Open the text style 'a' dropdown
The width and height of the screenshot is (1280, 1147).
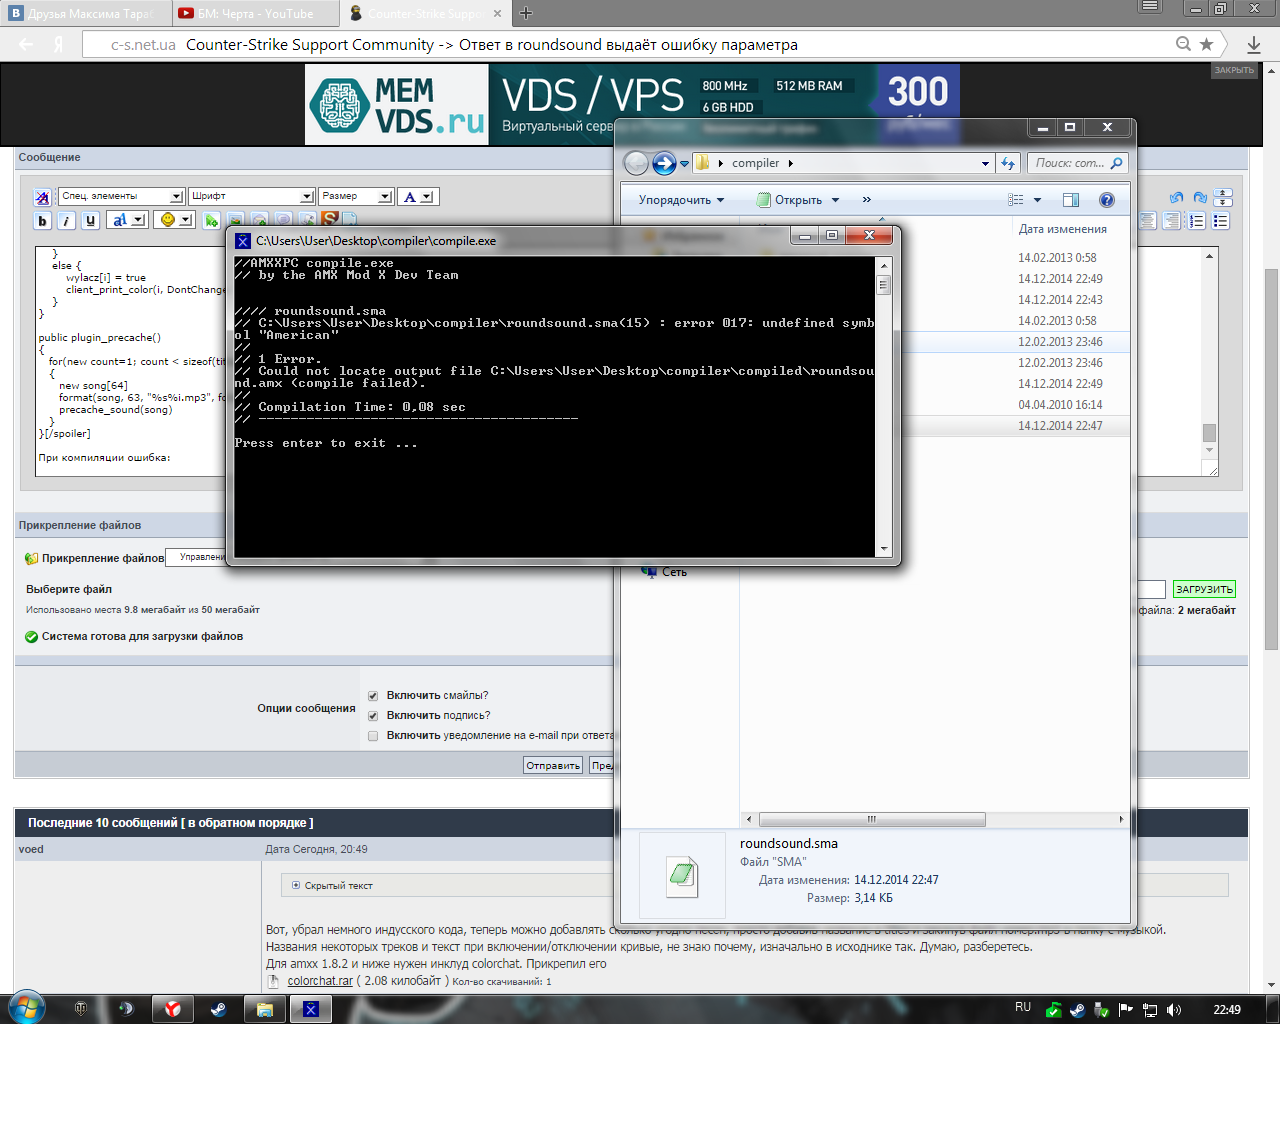pos(128,220)
